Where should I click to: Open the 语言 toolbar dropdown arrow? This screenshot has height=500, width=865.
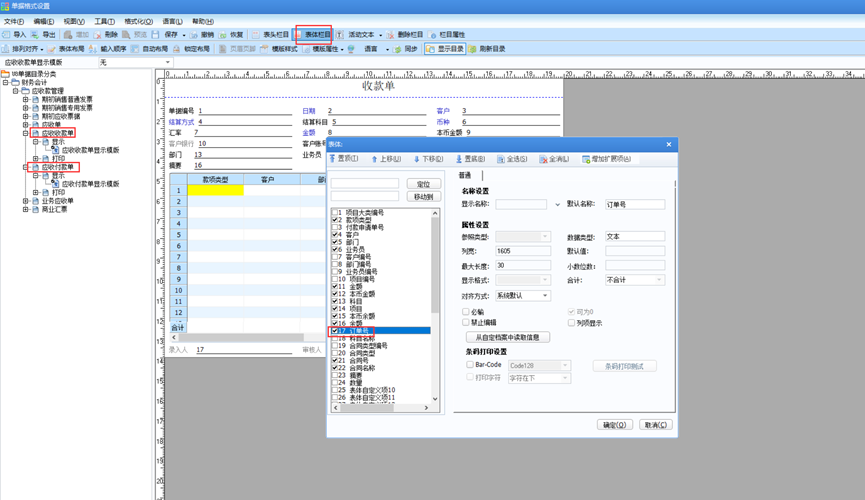pos(387,50)
